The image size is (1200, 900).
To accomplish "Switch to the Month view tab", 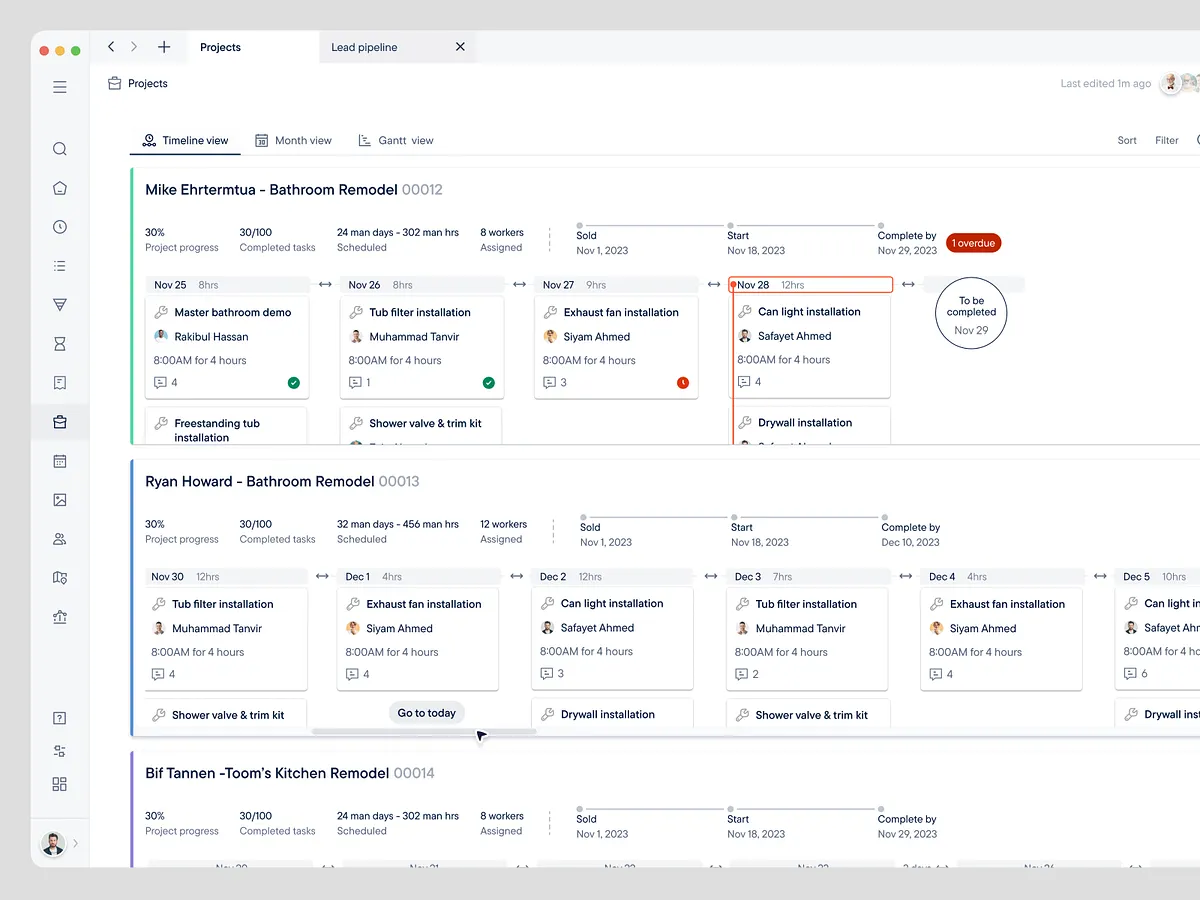I will coord(293,140).
